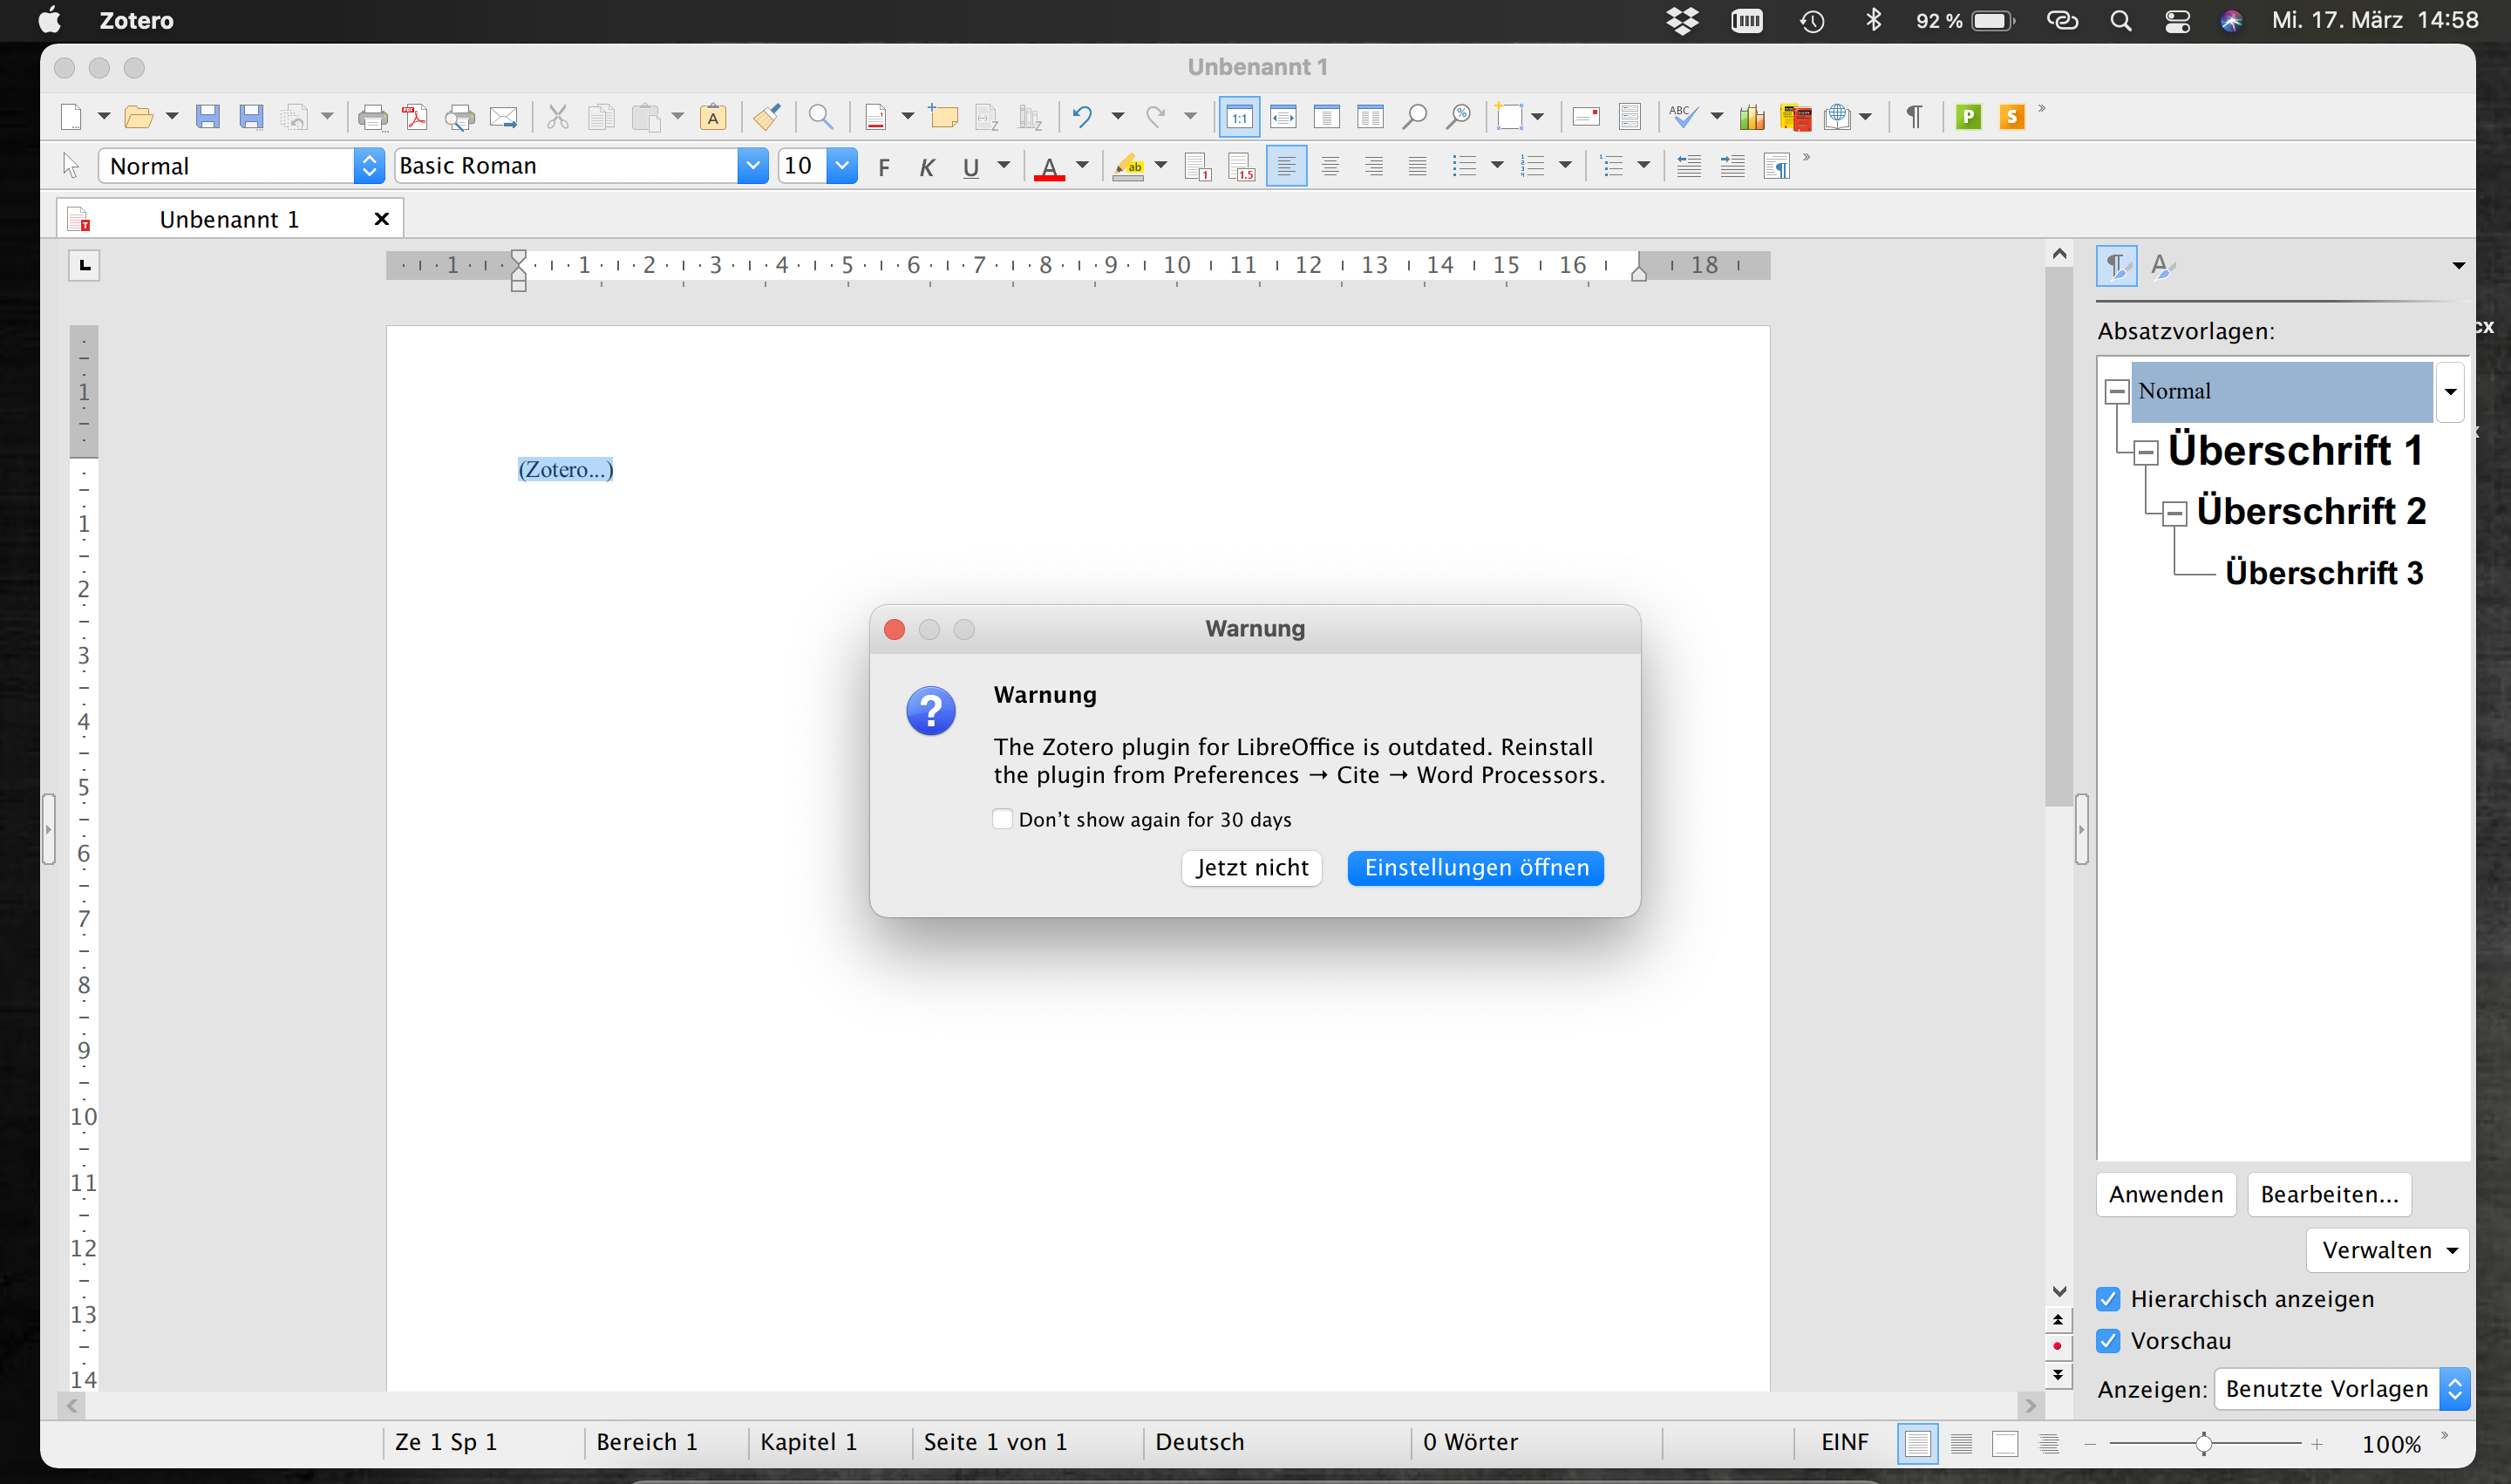Uncheck Hierarchisch anzeigen checkbox
Viewport: 2511px width, 1484px height.
(2109, 1299)
